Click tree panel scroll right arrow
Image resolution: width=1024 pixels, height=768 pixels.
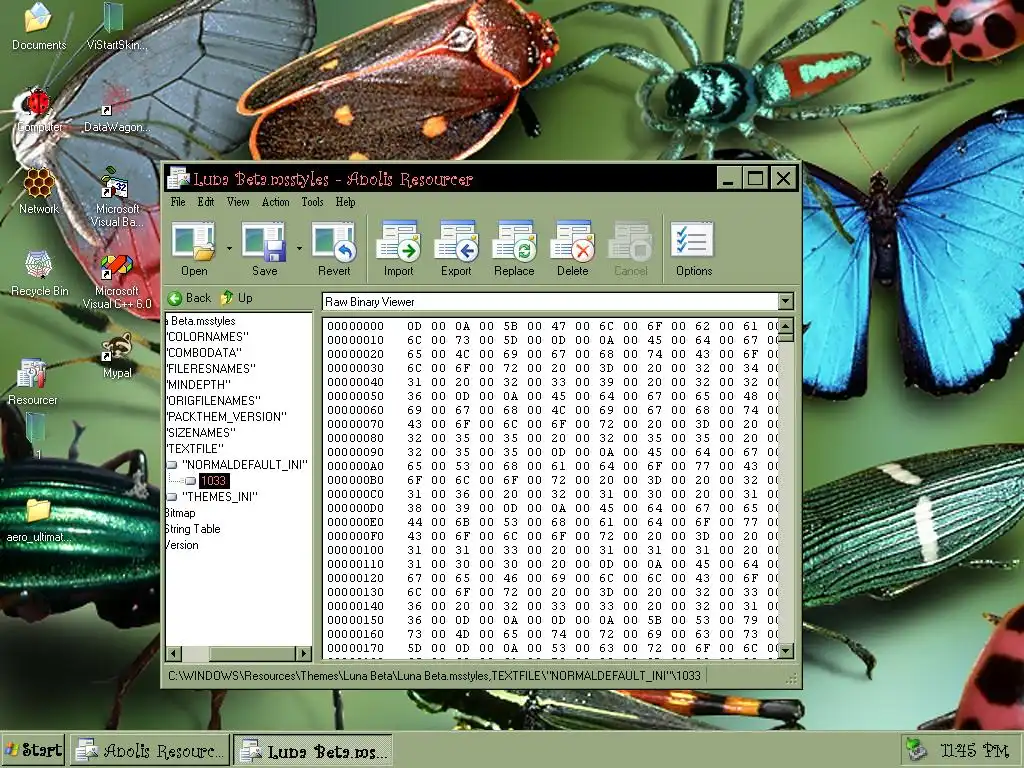coord(303,653)
